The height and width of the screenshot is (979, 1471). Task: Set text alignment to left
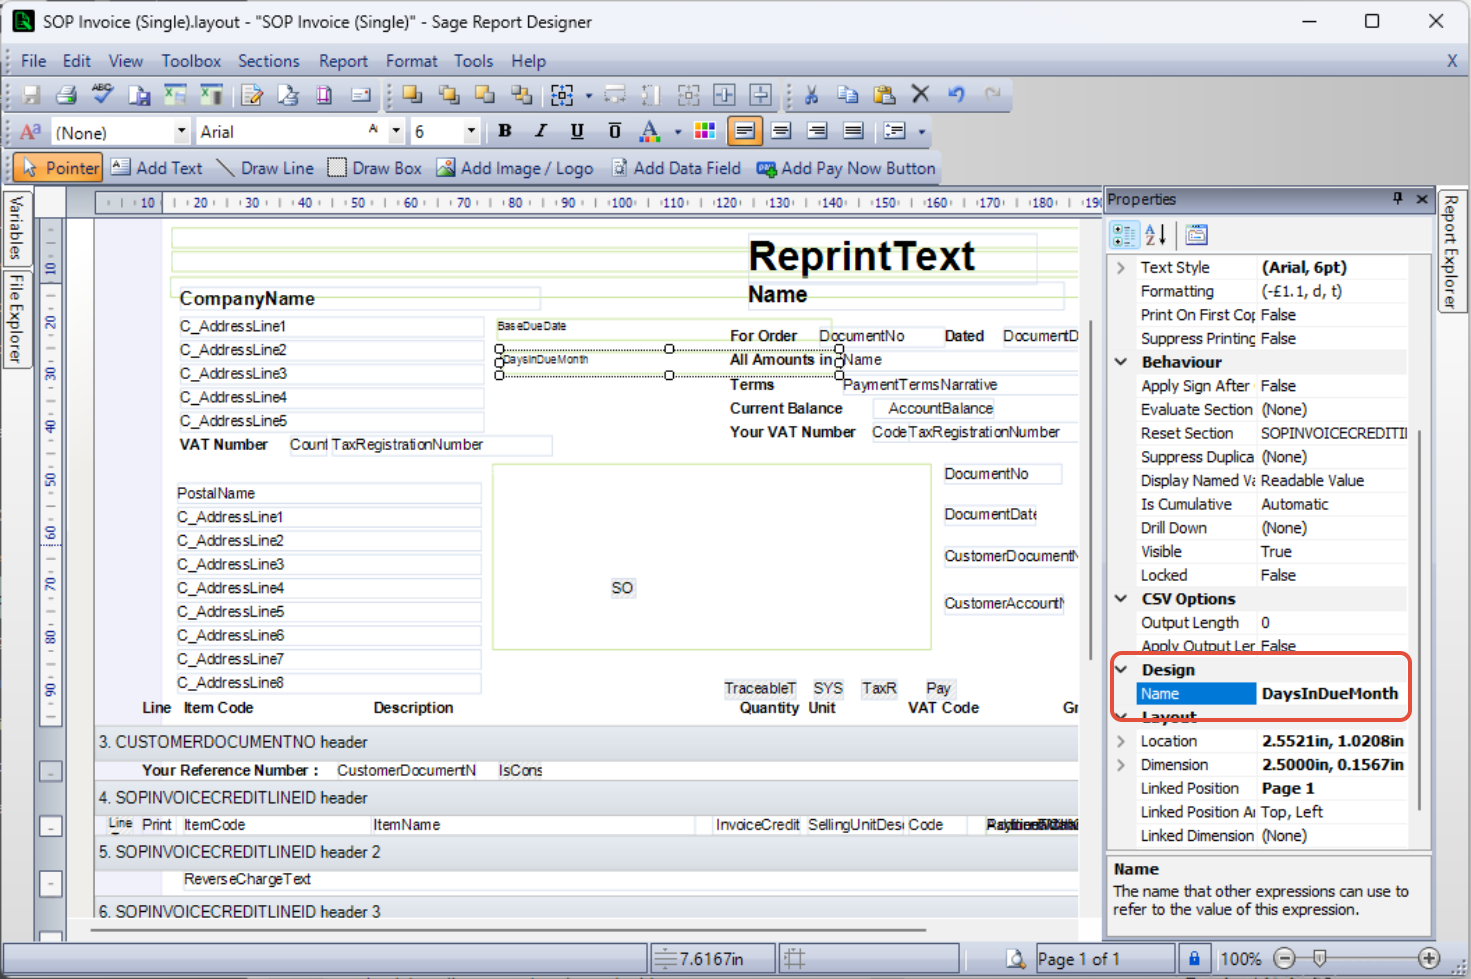coord(744,131)
